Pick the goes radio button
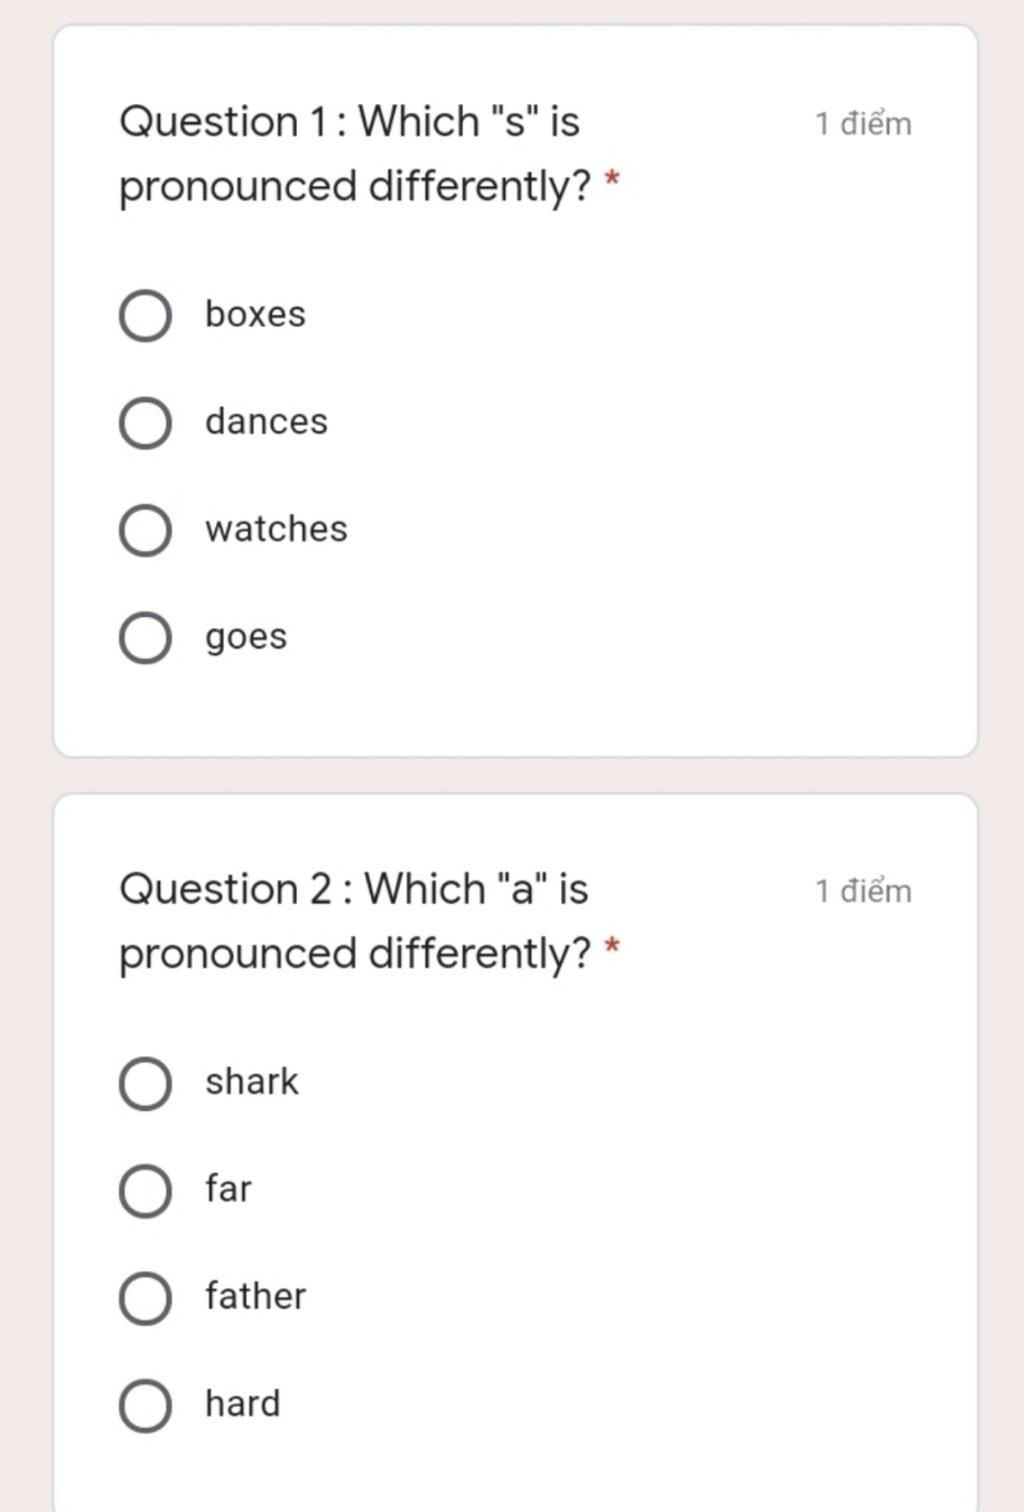Screen dimensions: 1024x1512 [x=145, y=638]
